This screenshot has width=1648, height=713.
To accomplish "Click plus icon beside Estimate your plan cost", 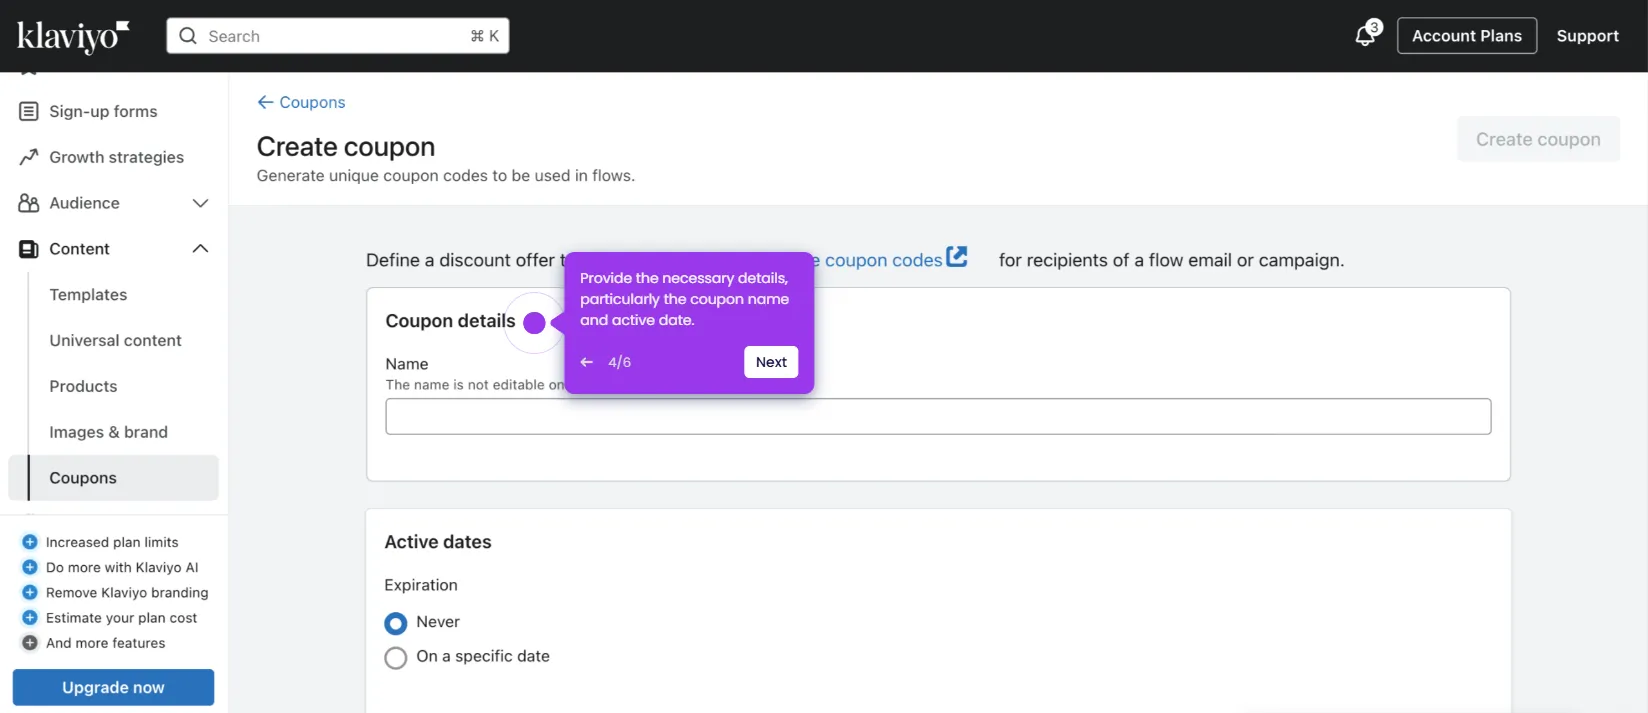I will click(30, 618).
